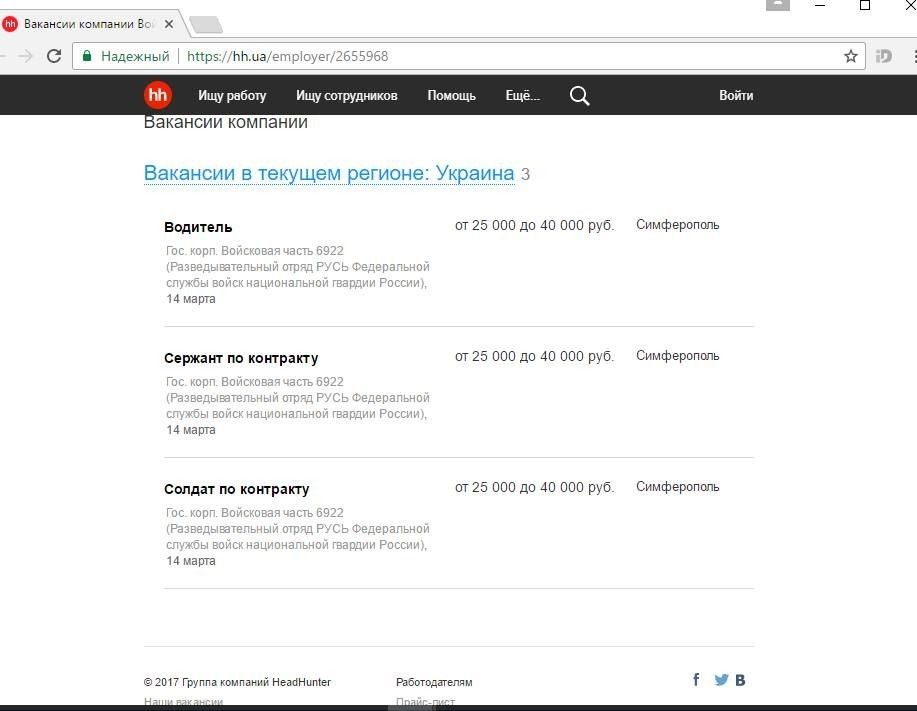Open the "Водитель" vacancy link
Image resolution: width=917 pixels, height=711 pixels.
pyautogui.click(x=198, y=227)
